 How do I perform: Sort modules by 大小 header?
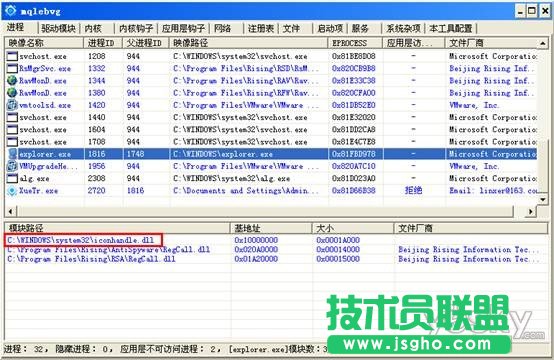353,228
